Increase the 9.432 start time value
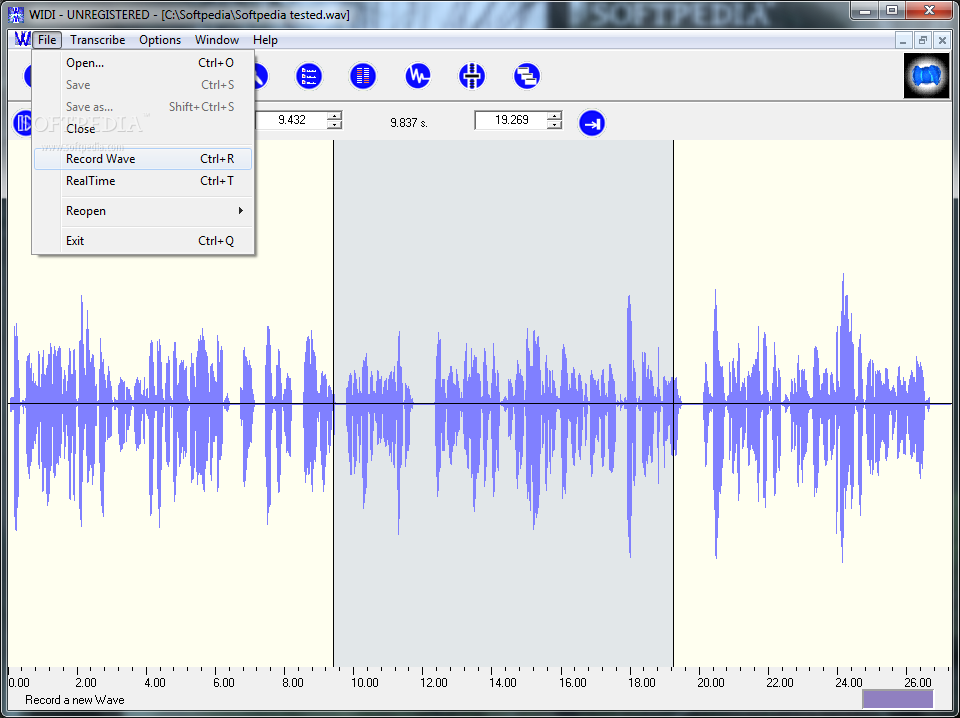This screenshot has height=718, width=960. pos(334,116)
